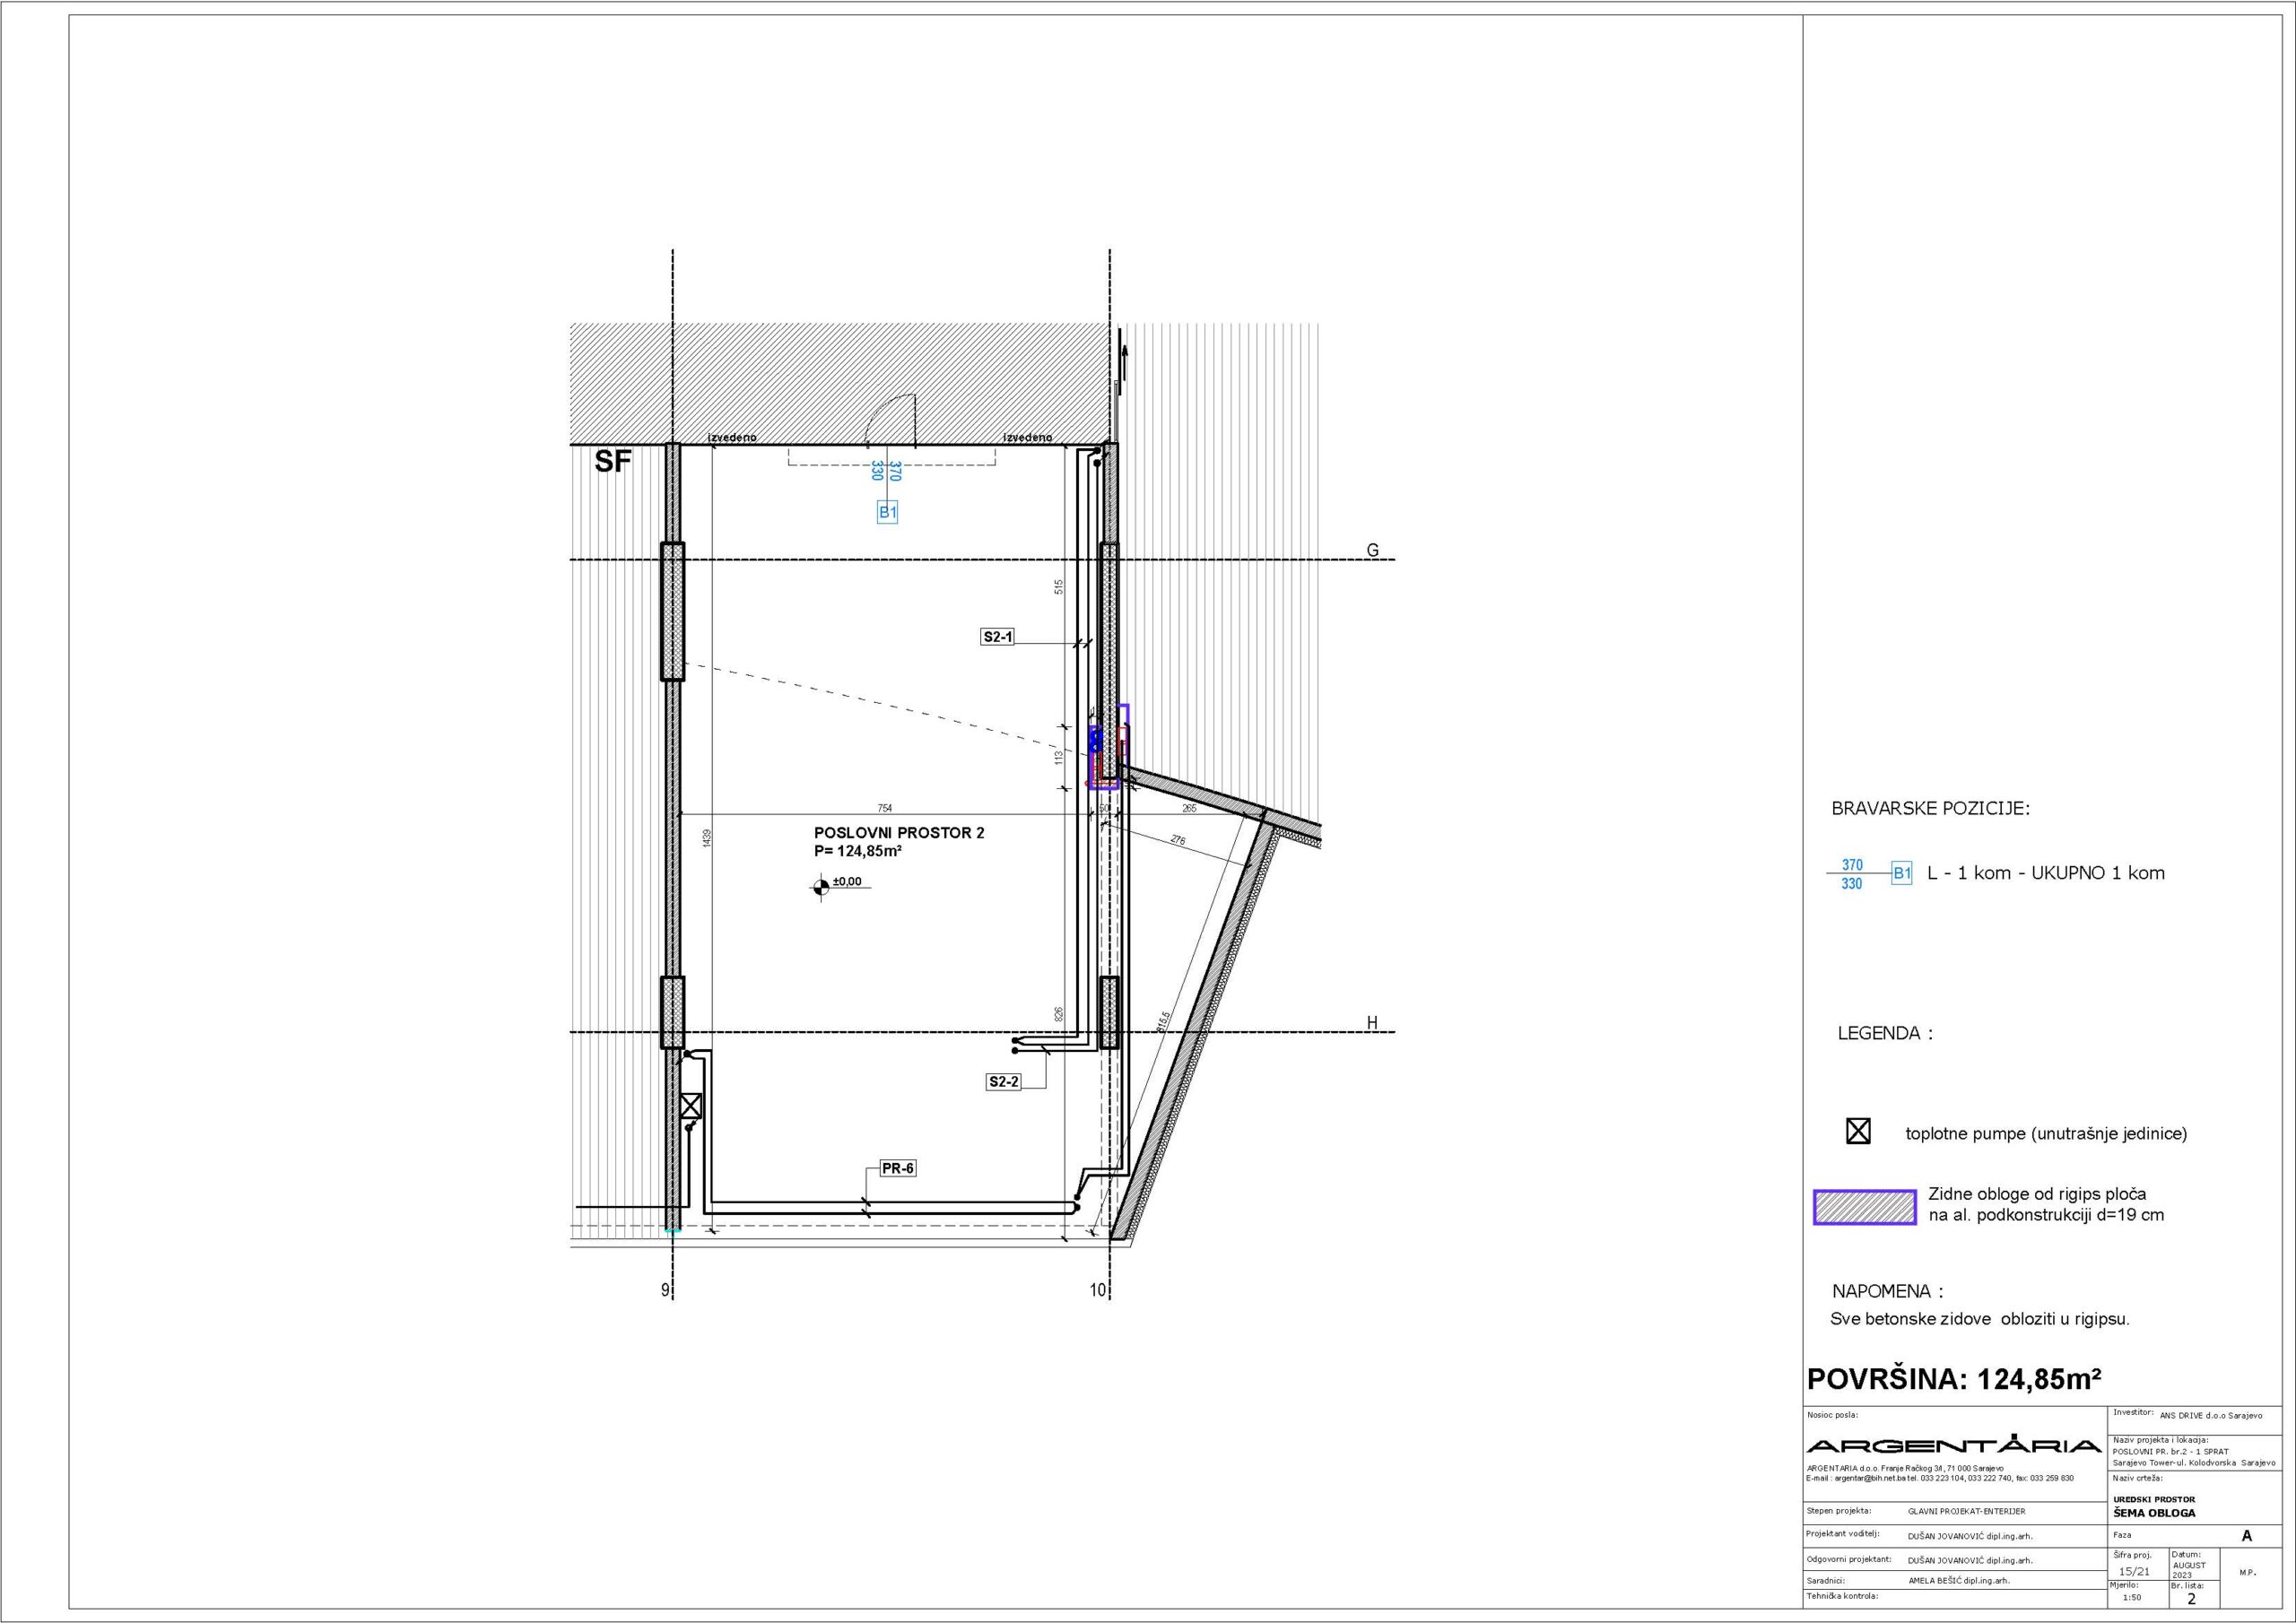The height and width of the screenshot is (1623, 2296).
Task: Click the heat pump symbol in floor plan
Action: tap(690, 1105)
